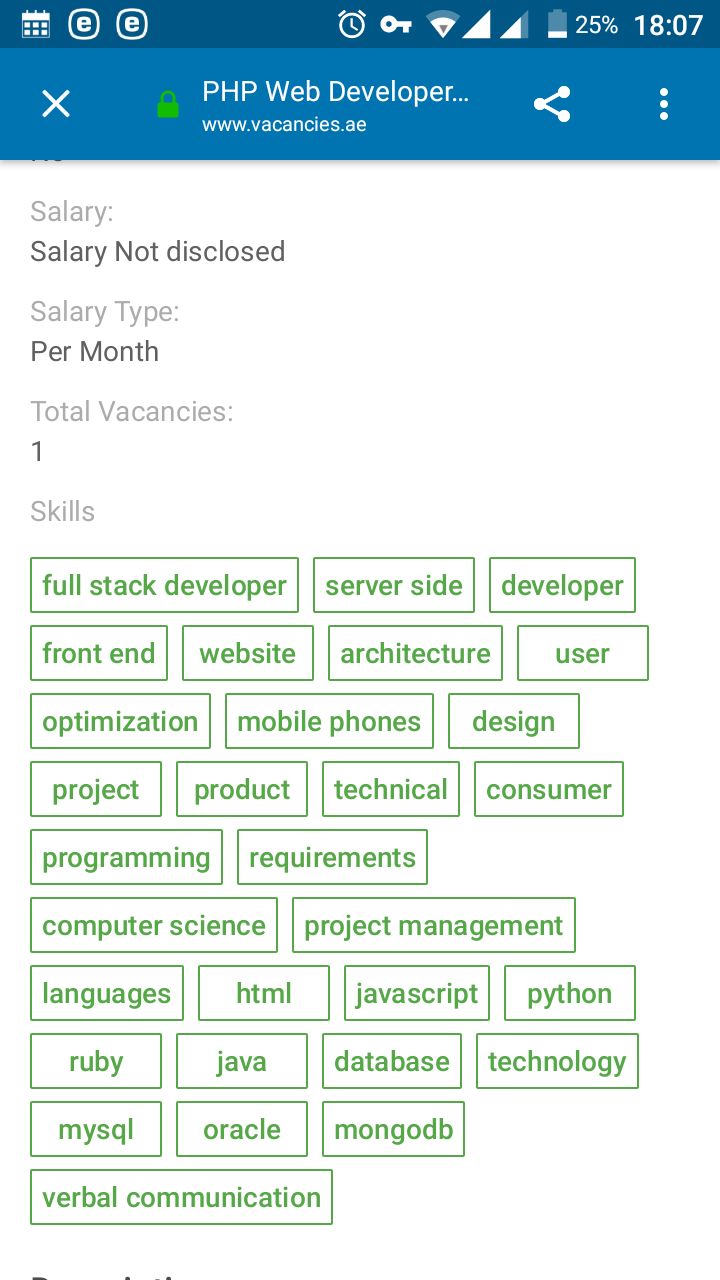Viewport: 720px width, 1280px height.
Task: Tap the battery indicator icon
Action: [x=558, y=24]
